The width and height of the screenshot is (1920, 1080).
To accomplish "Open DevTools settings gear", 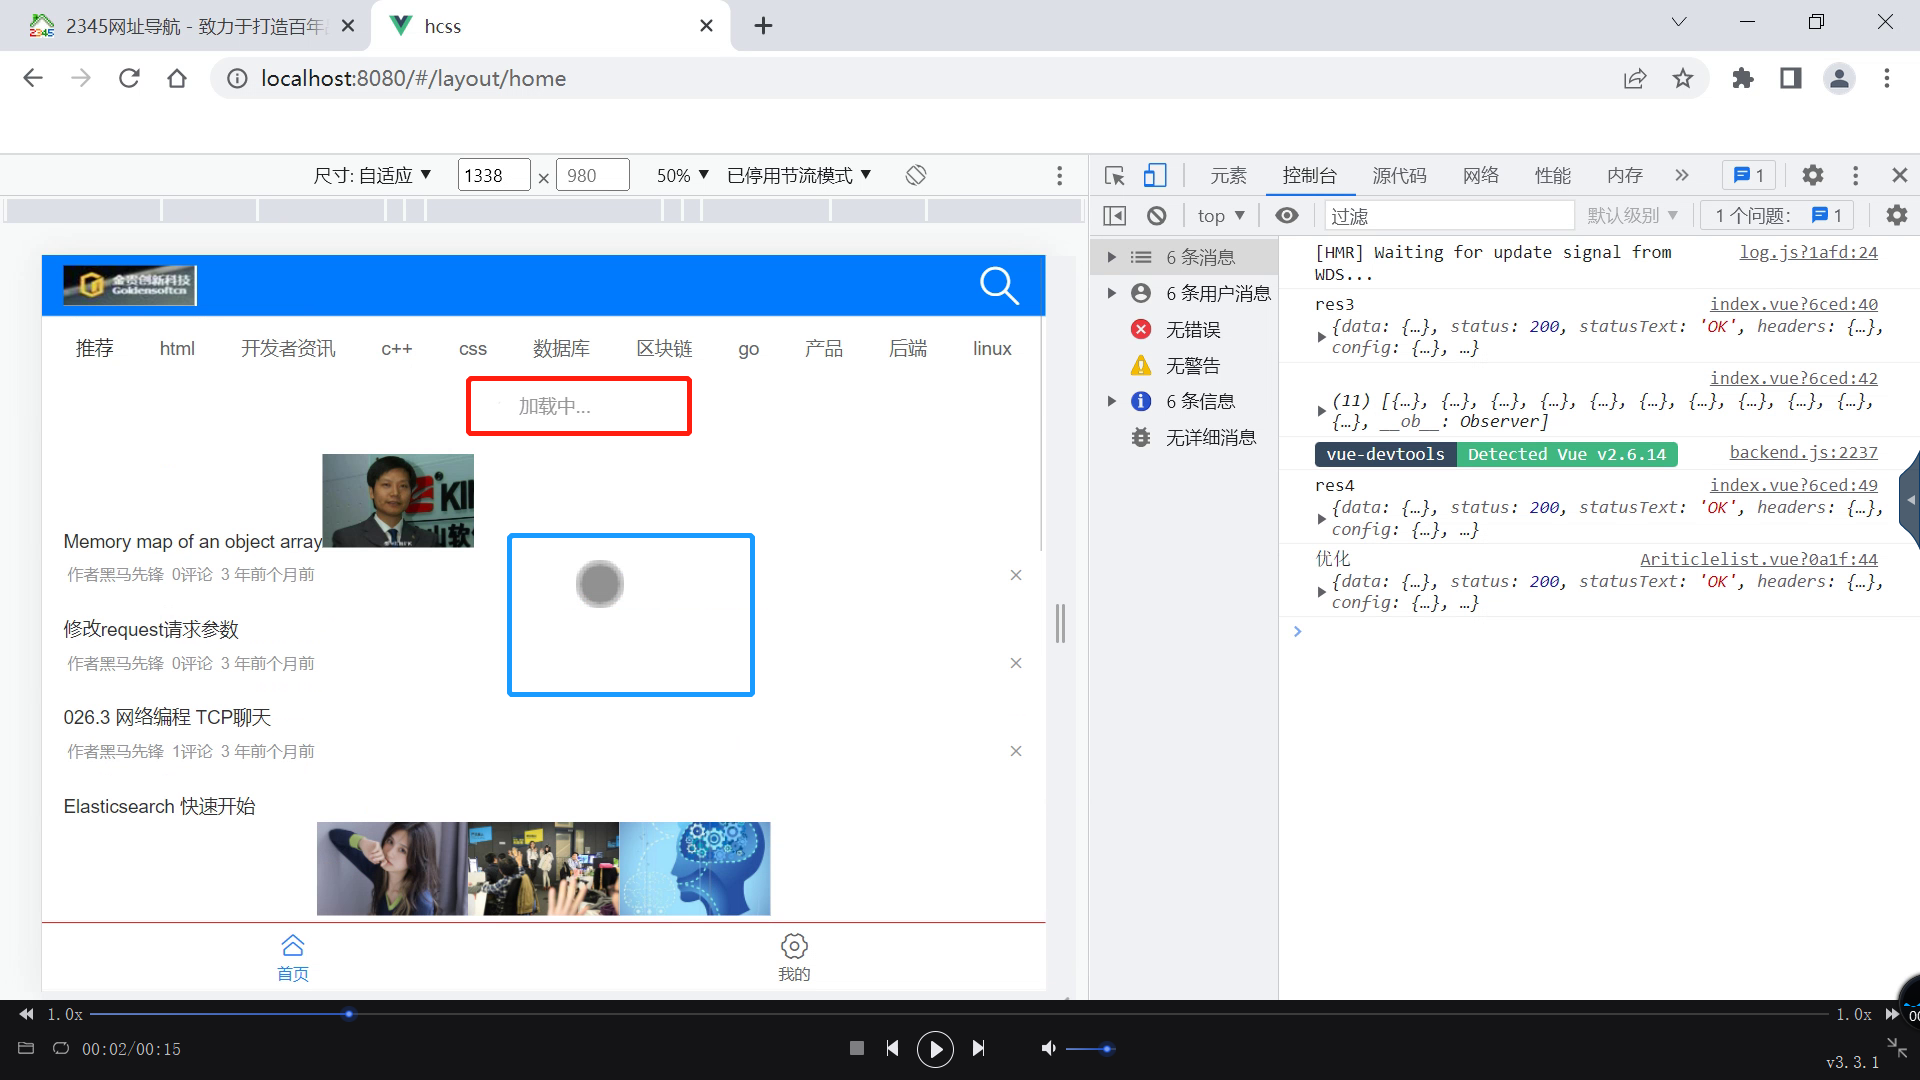I will coord(1812,176).
